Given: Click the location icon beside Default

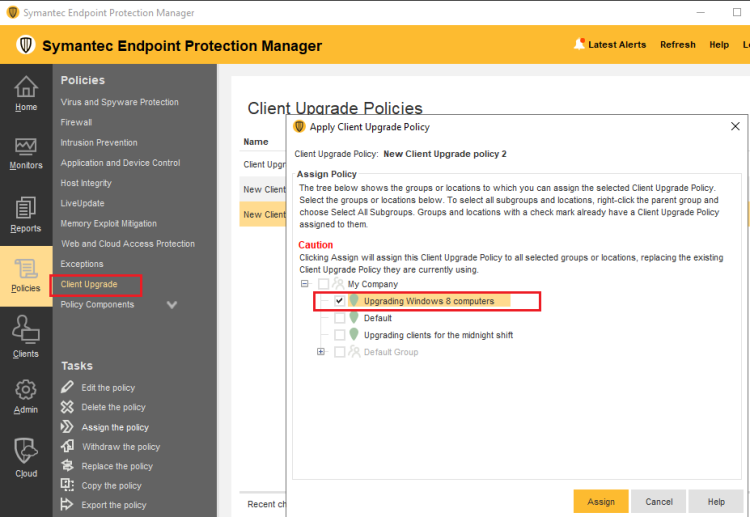Looking at the screenshot, I should click(x=354, y=318).
